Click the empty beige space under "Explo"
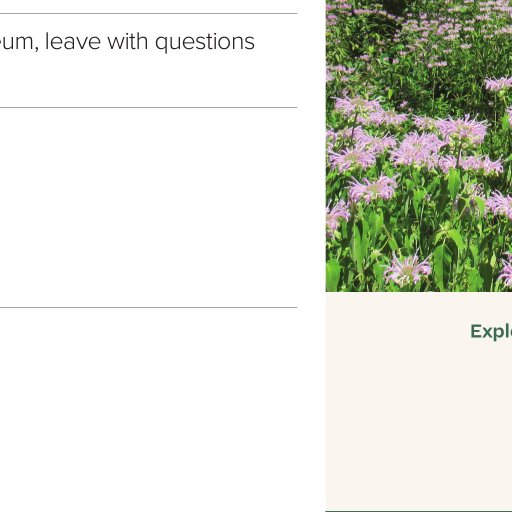Screen dimensions: 512x512 tap(419, 427)
